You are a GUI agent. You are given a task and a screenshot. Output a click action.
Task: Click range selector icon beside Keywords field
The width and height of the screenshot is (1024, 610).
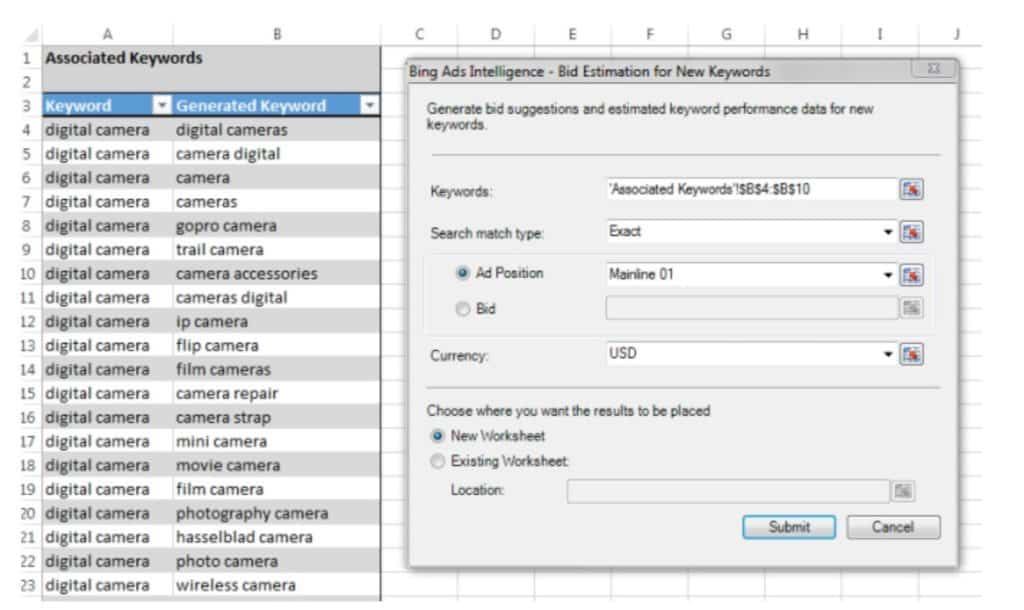pyautogui.click(x=910, y=190)
